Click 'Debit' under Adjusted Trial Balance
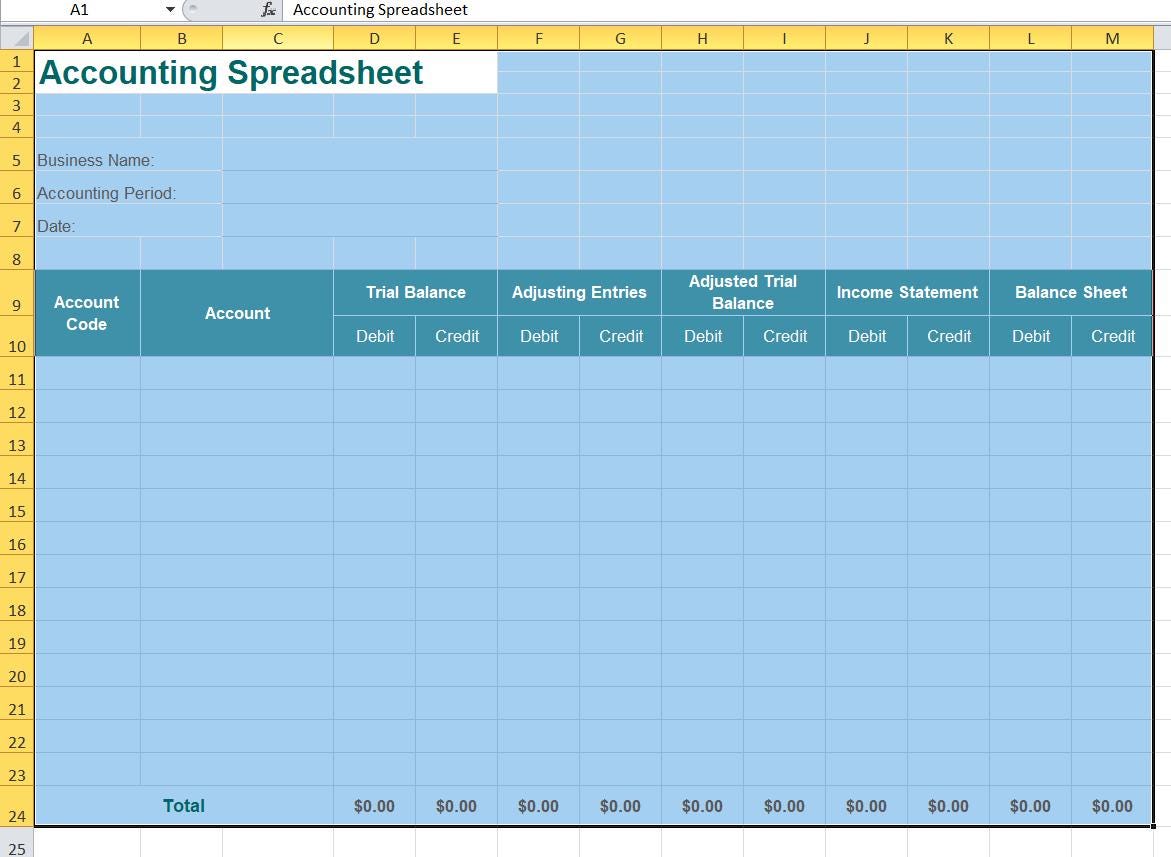The width and height of the screenshot is (1171, 857). [703, 336]
